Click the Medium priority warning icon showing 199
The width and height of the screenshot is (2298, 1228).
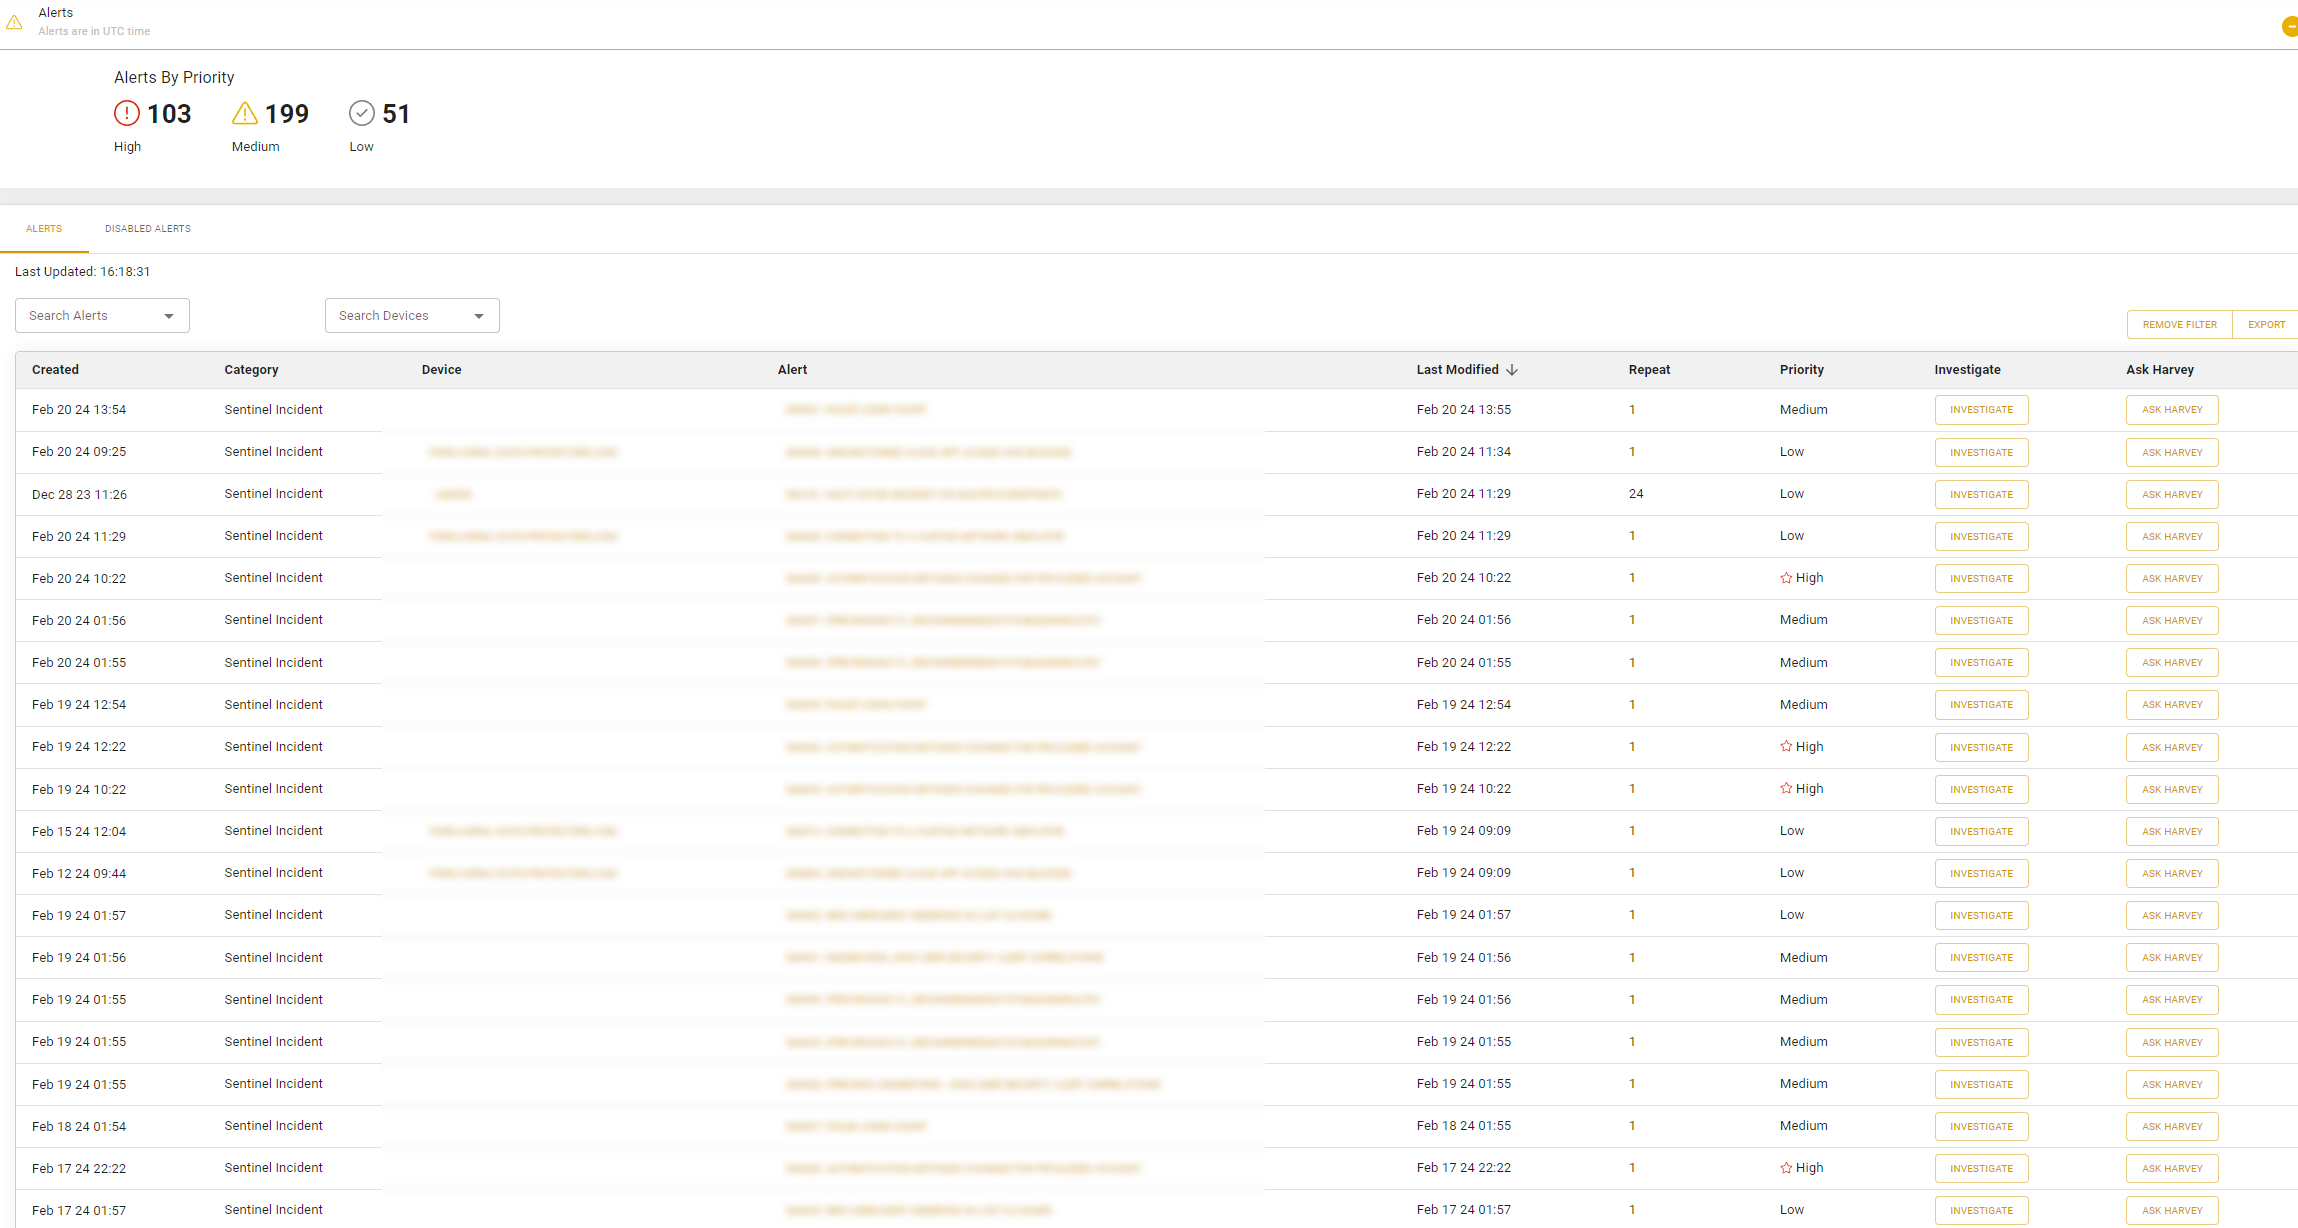pos(244,113)
